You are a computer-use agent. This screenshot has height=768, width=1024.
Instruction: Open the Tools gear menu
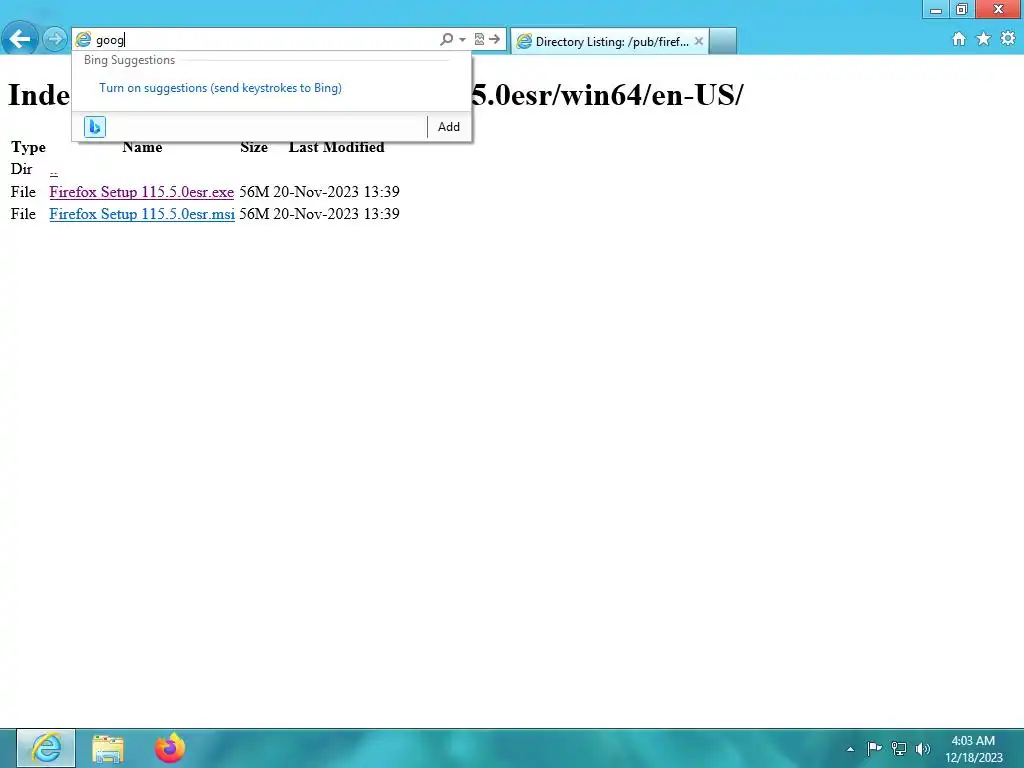pyautogui.click(x=1008, y=39)
